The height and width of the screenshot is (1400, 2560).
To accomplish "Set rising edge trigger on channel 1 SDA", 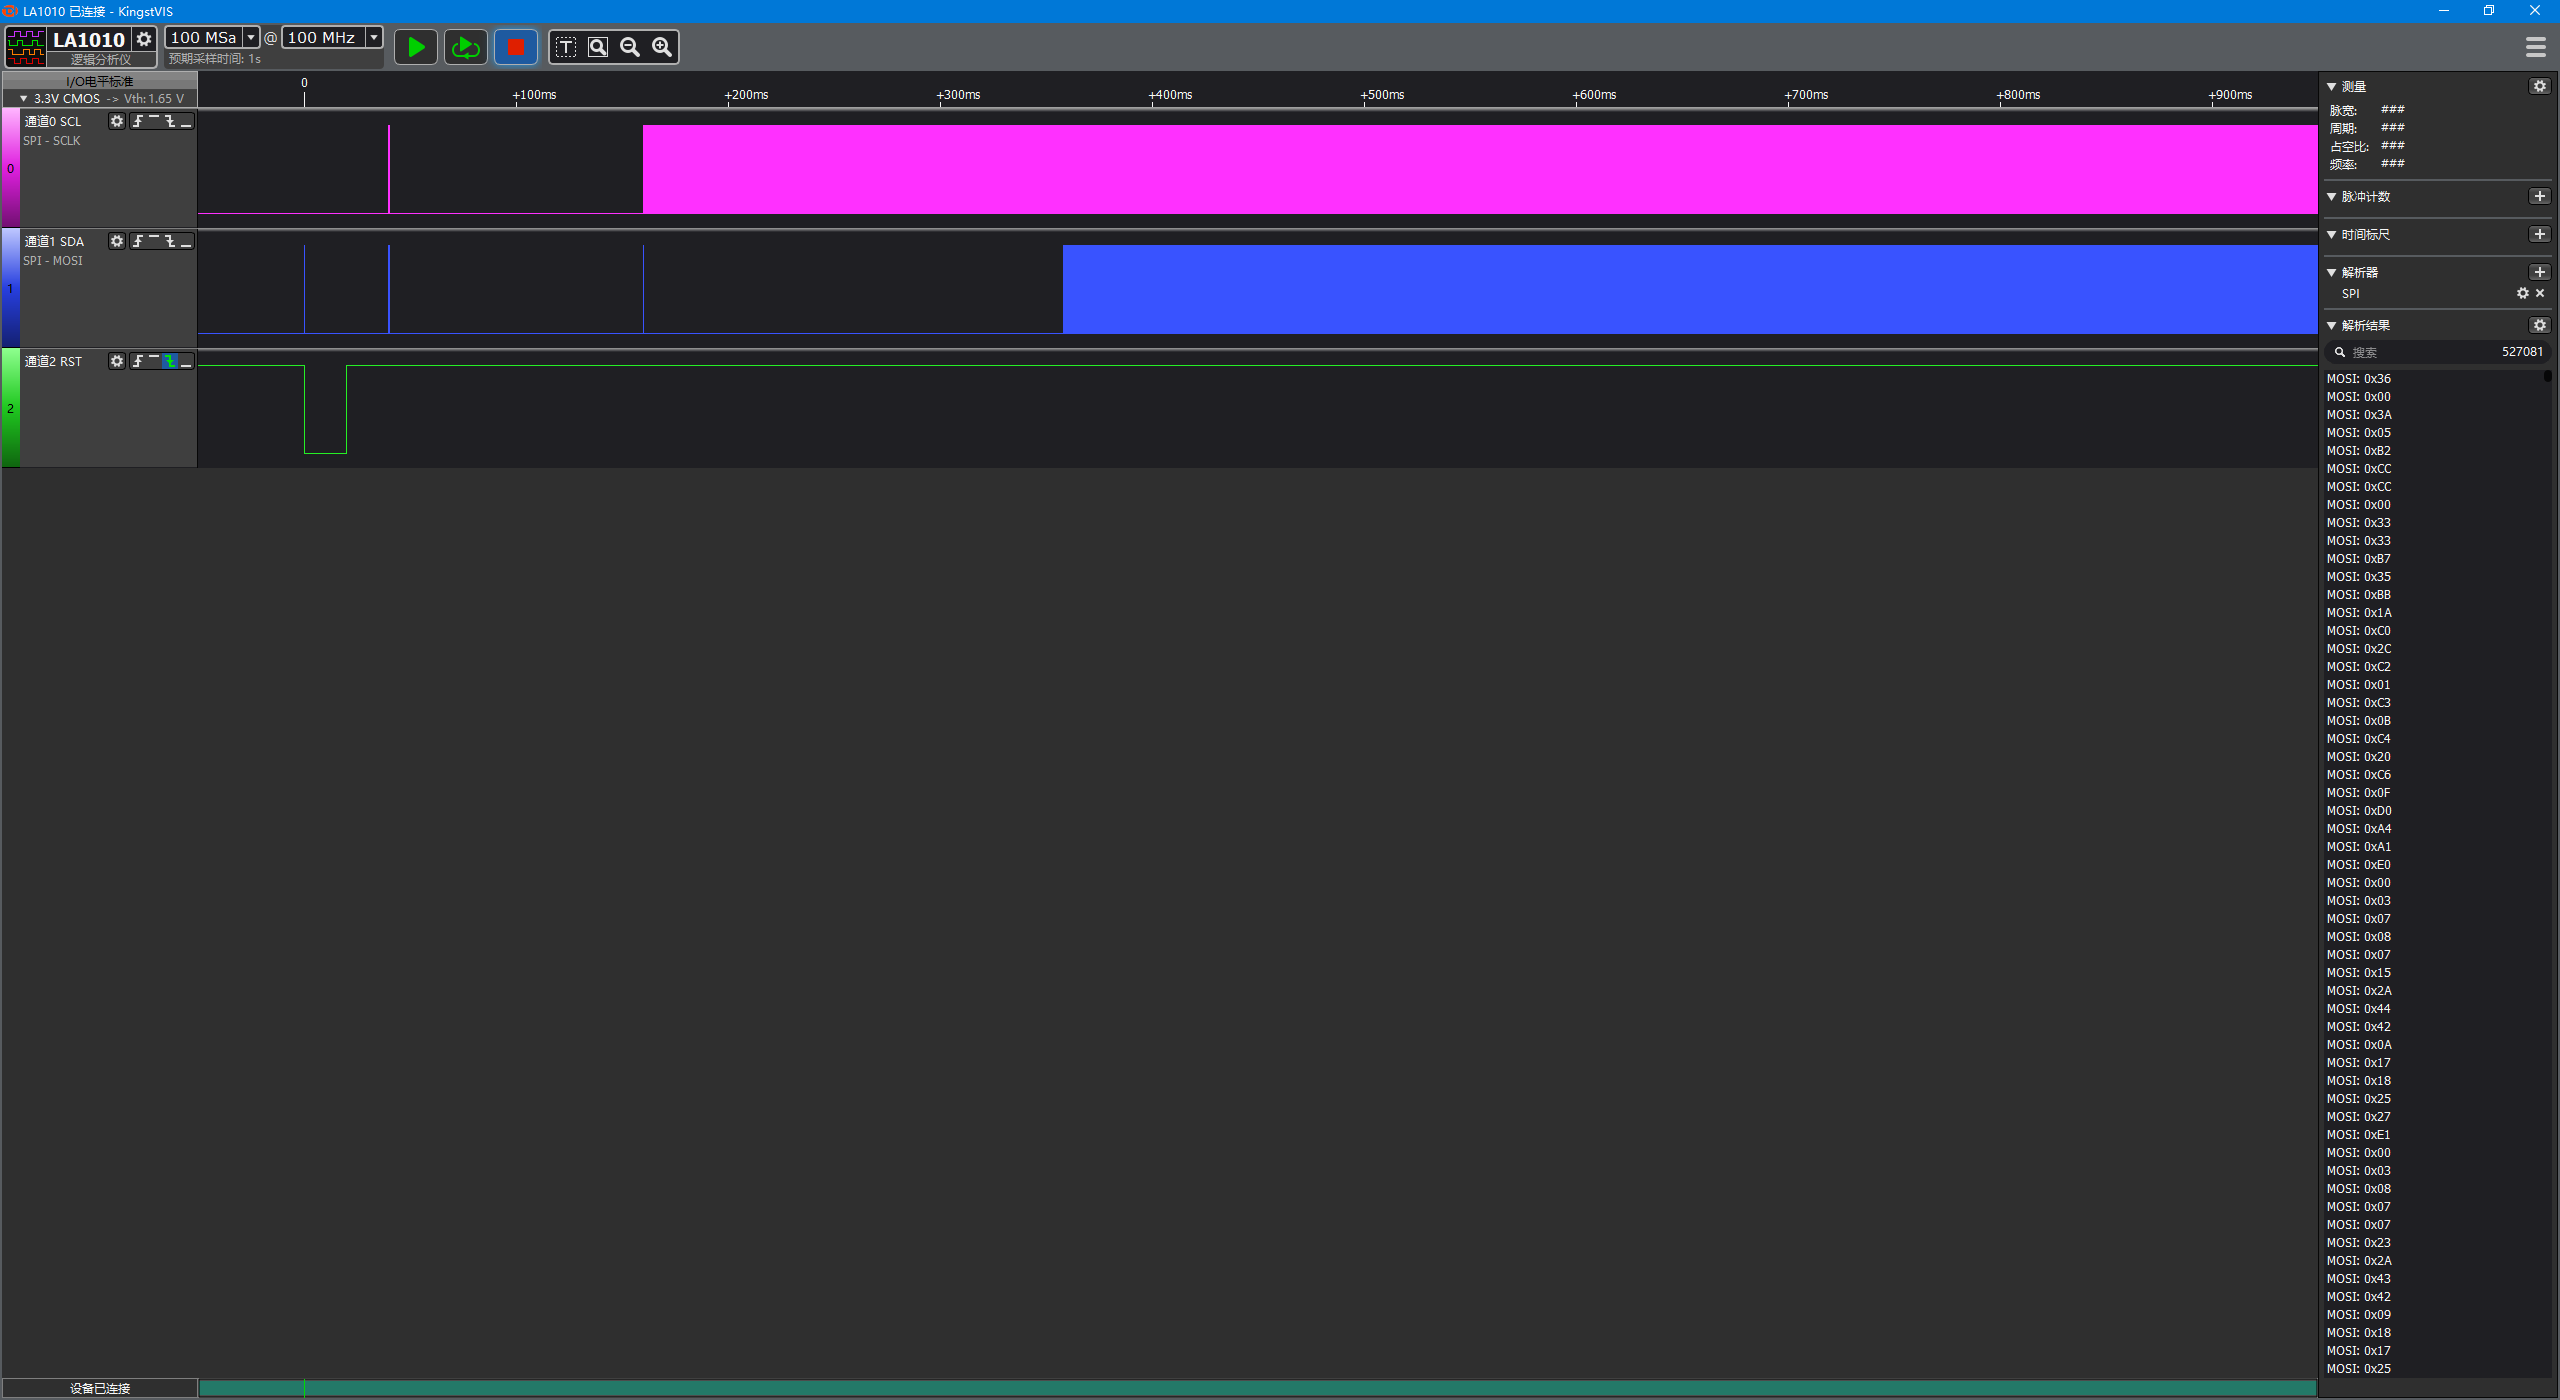I will [x=138, y=241].
